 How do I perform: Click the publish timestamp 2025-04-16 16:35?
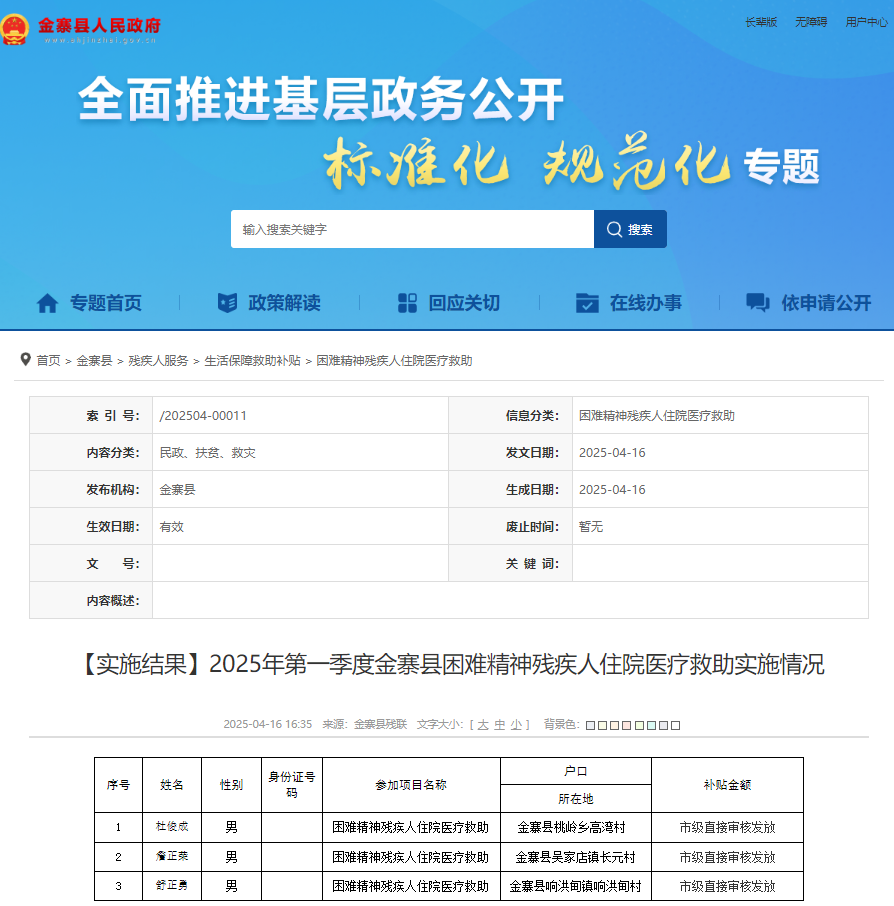[268, 725]
